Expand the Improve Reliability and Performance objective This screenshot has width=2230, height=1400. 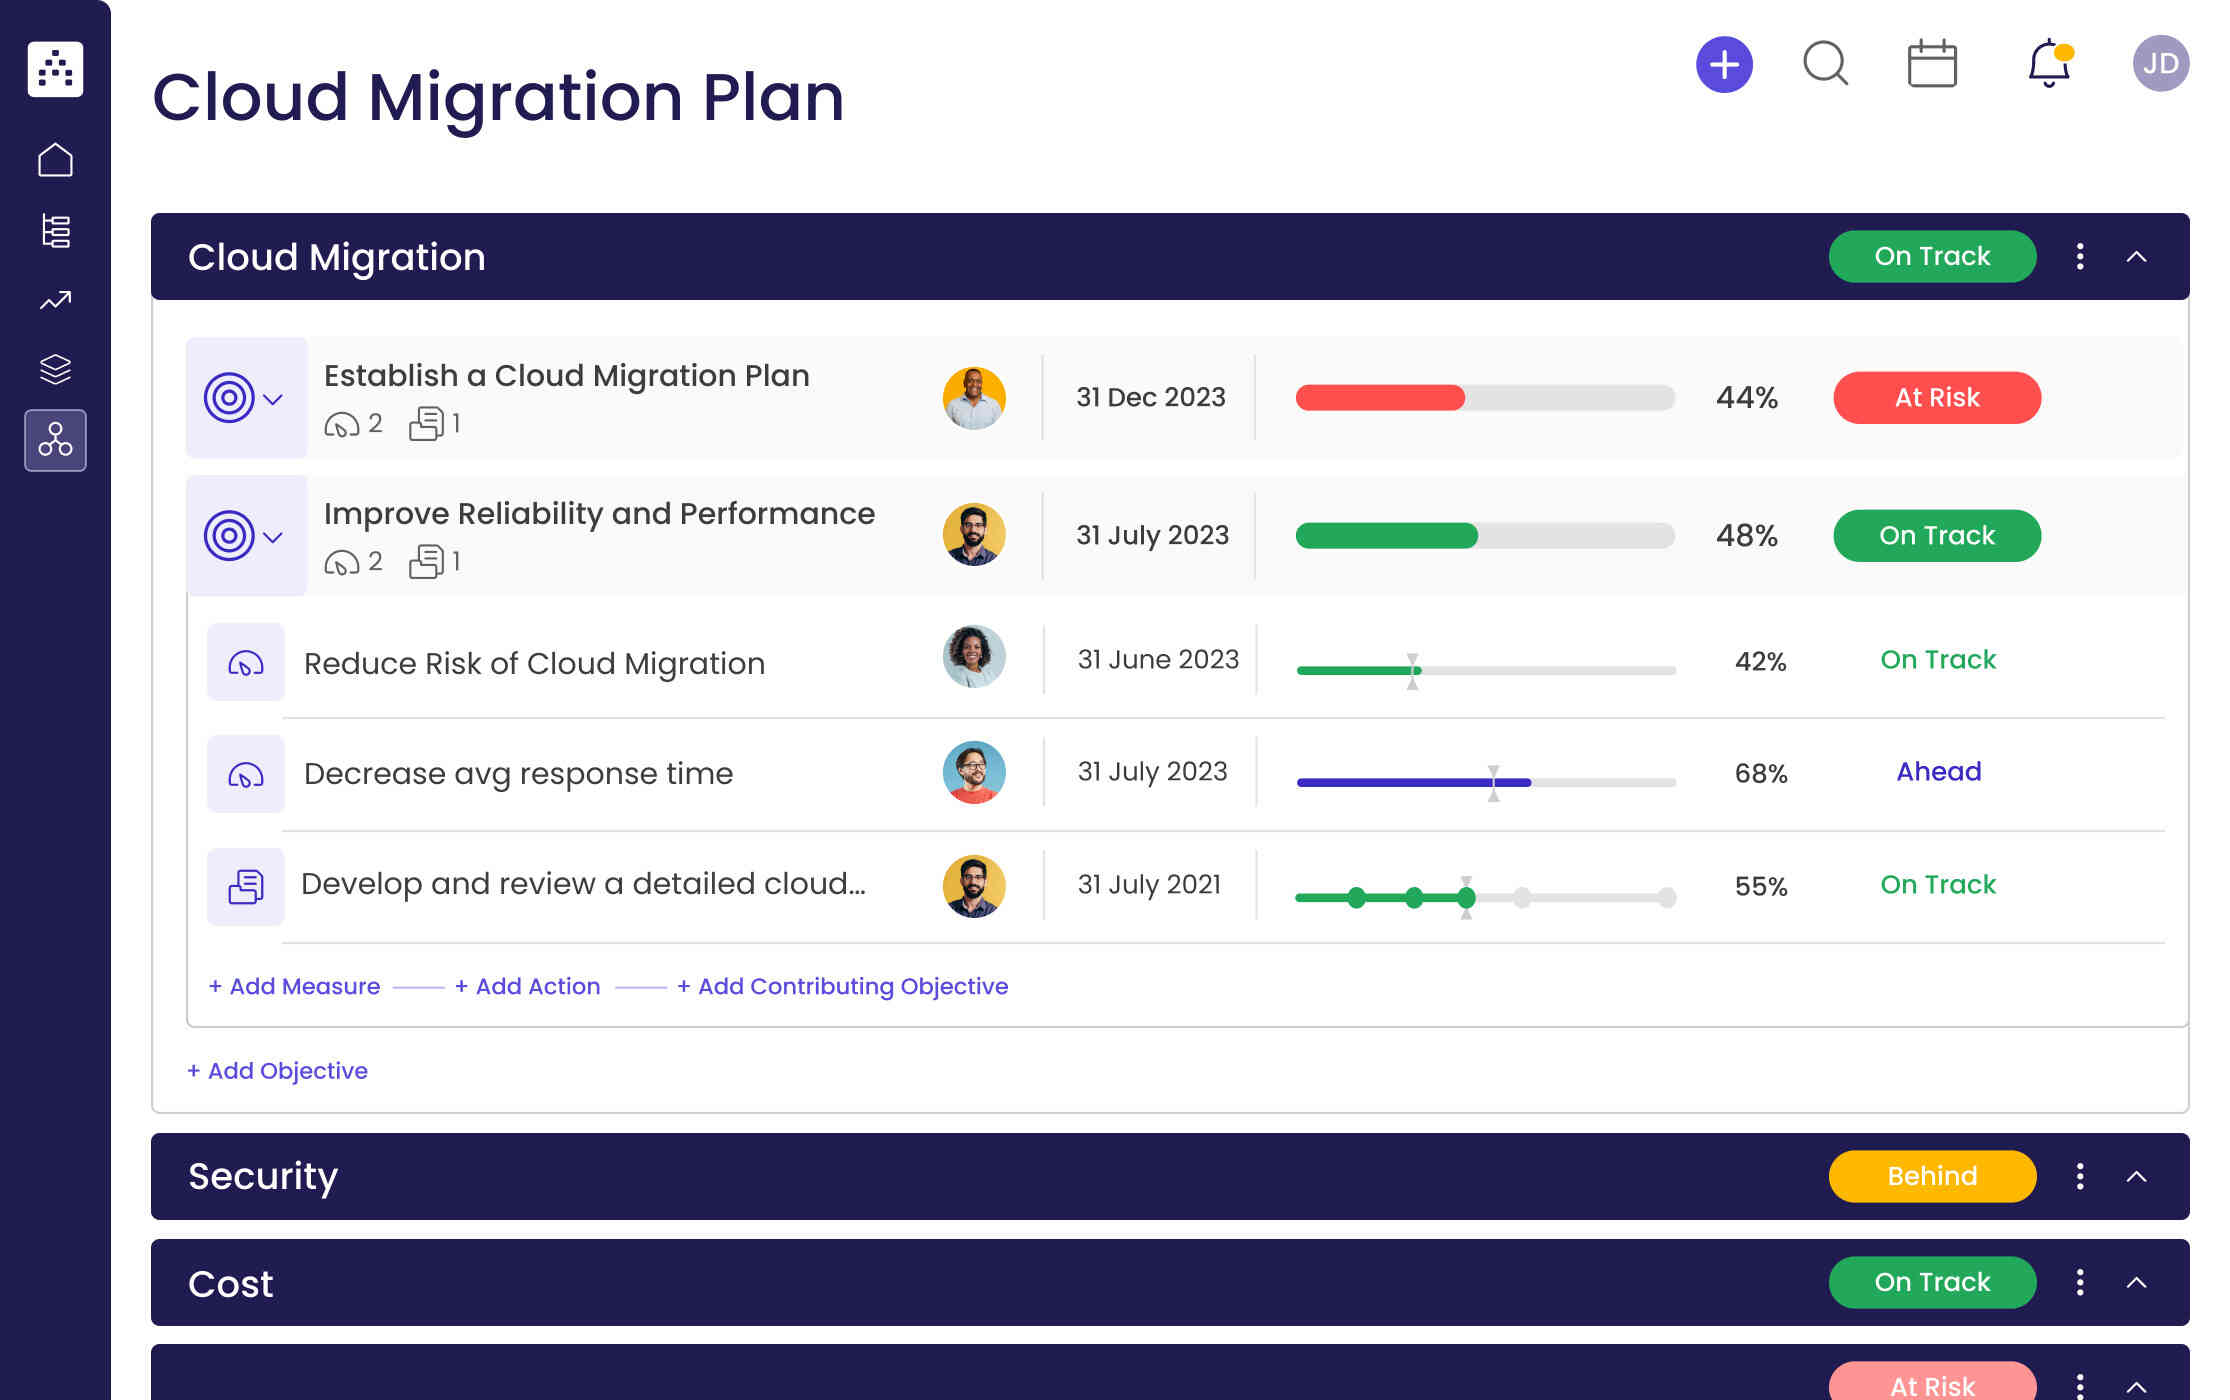(x=271, y=538)
